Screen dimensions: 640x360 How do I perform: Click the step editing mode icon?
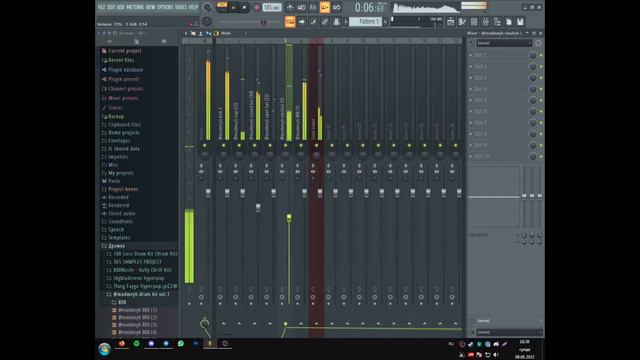[x=313, y=22]
